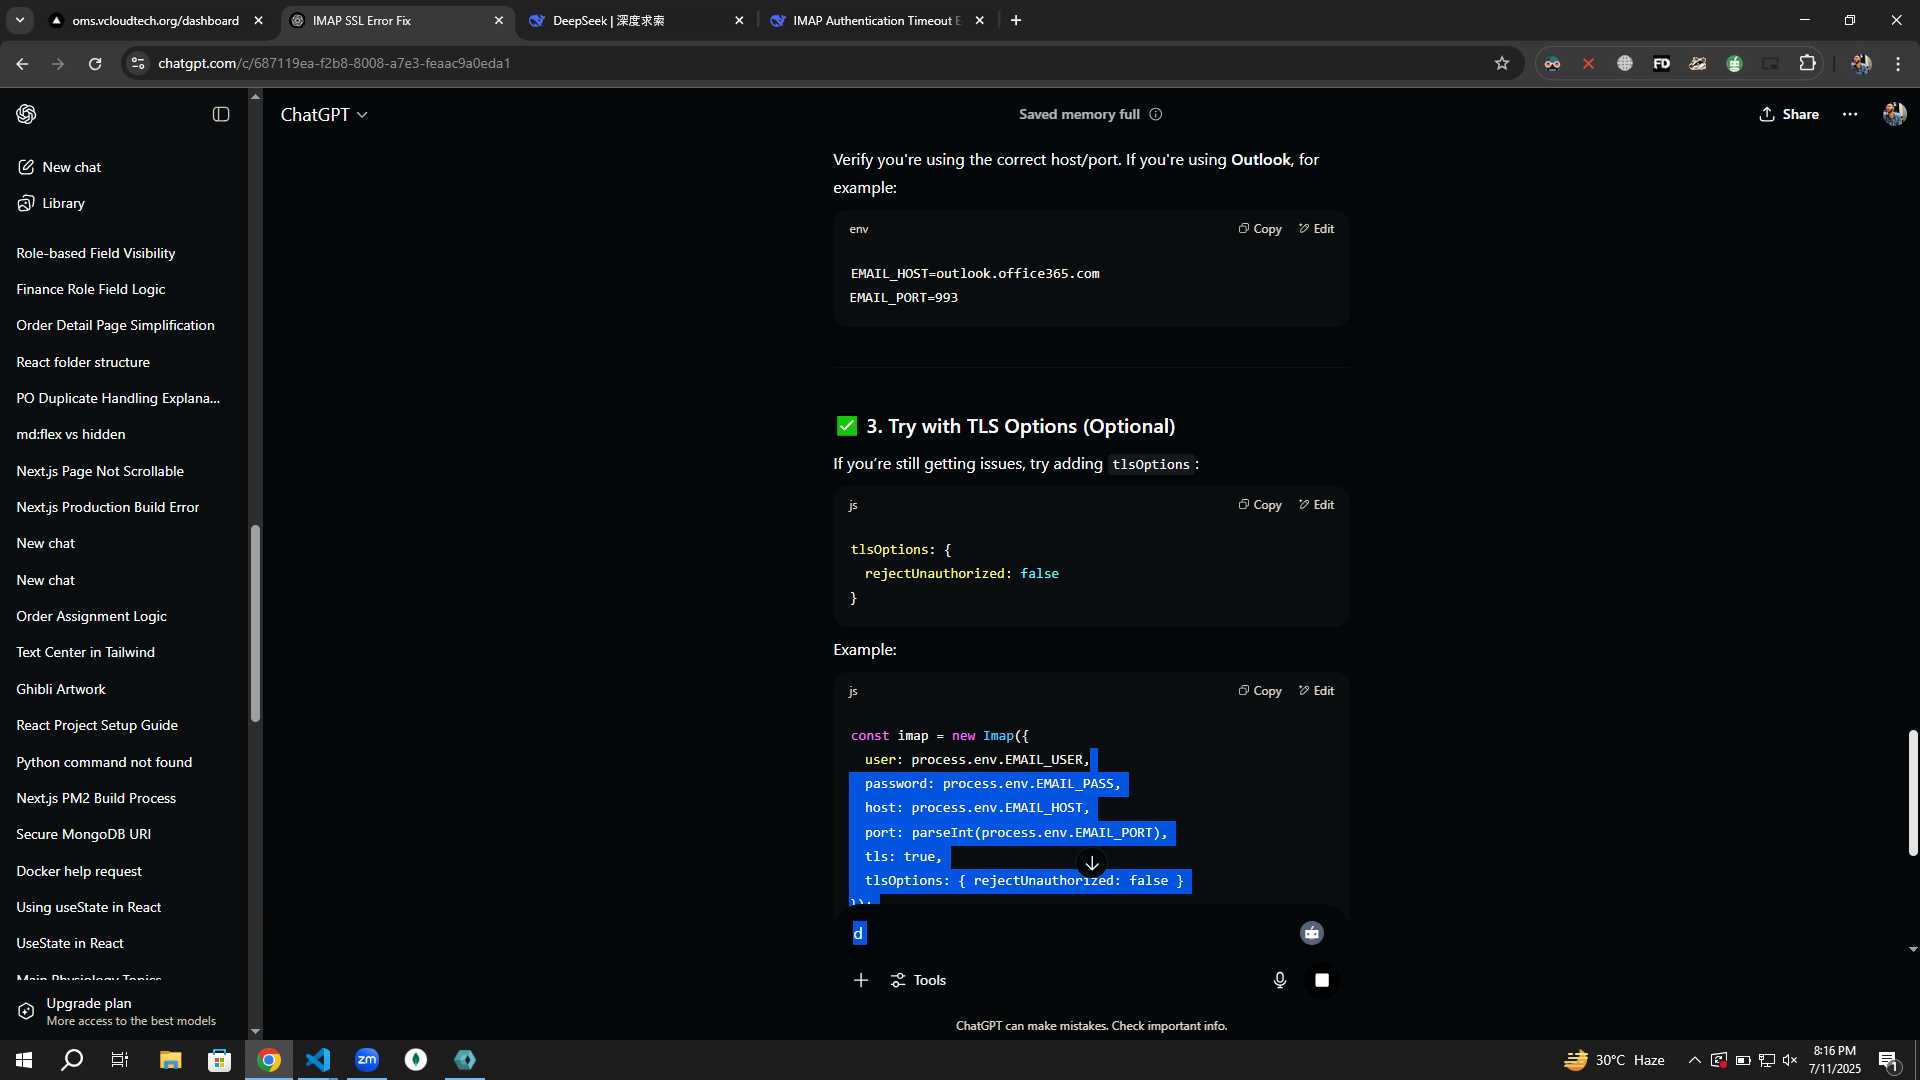The height and width of the screenshot is (1080, 1920).
Task: Collapse the sidebar with the panel toggle
Action: (221, 114)
